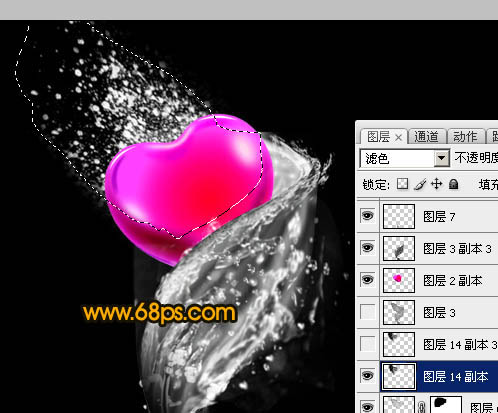Viewport: 498px width, 413px height.
Task: Toggle lock all padlock icon
Action: click(x=453, y=184)
